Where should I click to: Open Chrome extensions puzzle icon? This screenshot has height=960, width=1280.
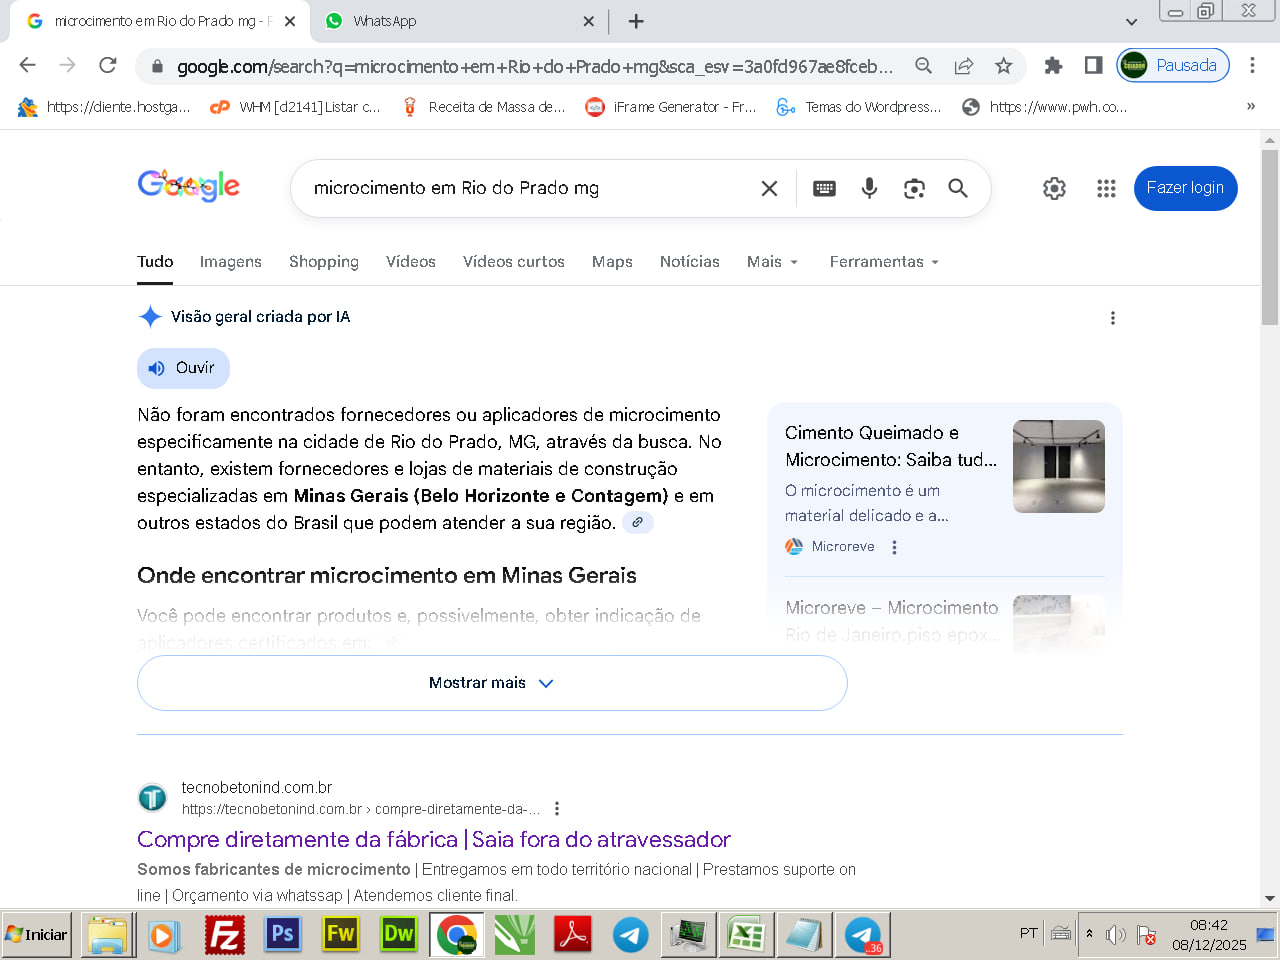(x=1053, y=66)
